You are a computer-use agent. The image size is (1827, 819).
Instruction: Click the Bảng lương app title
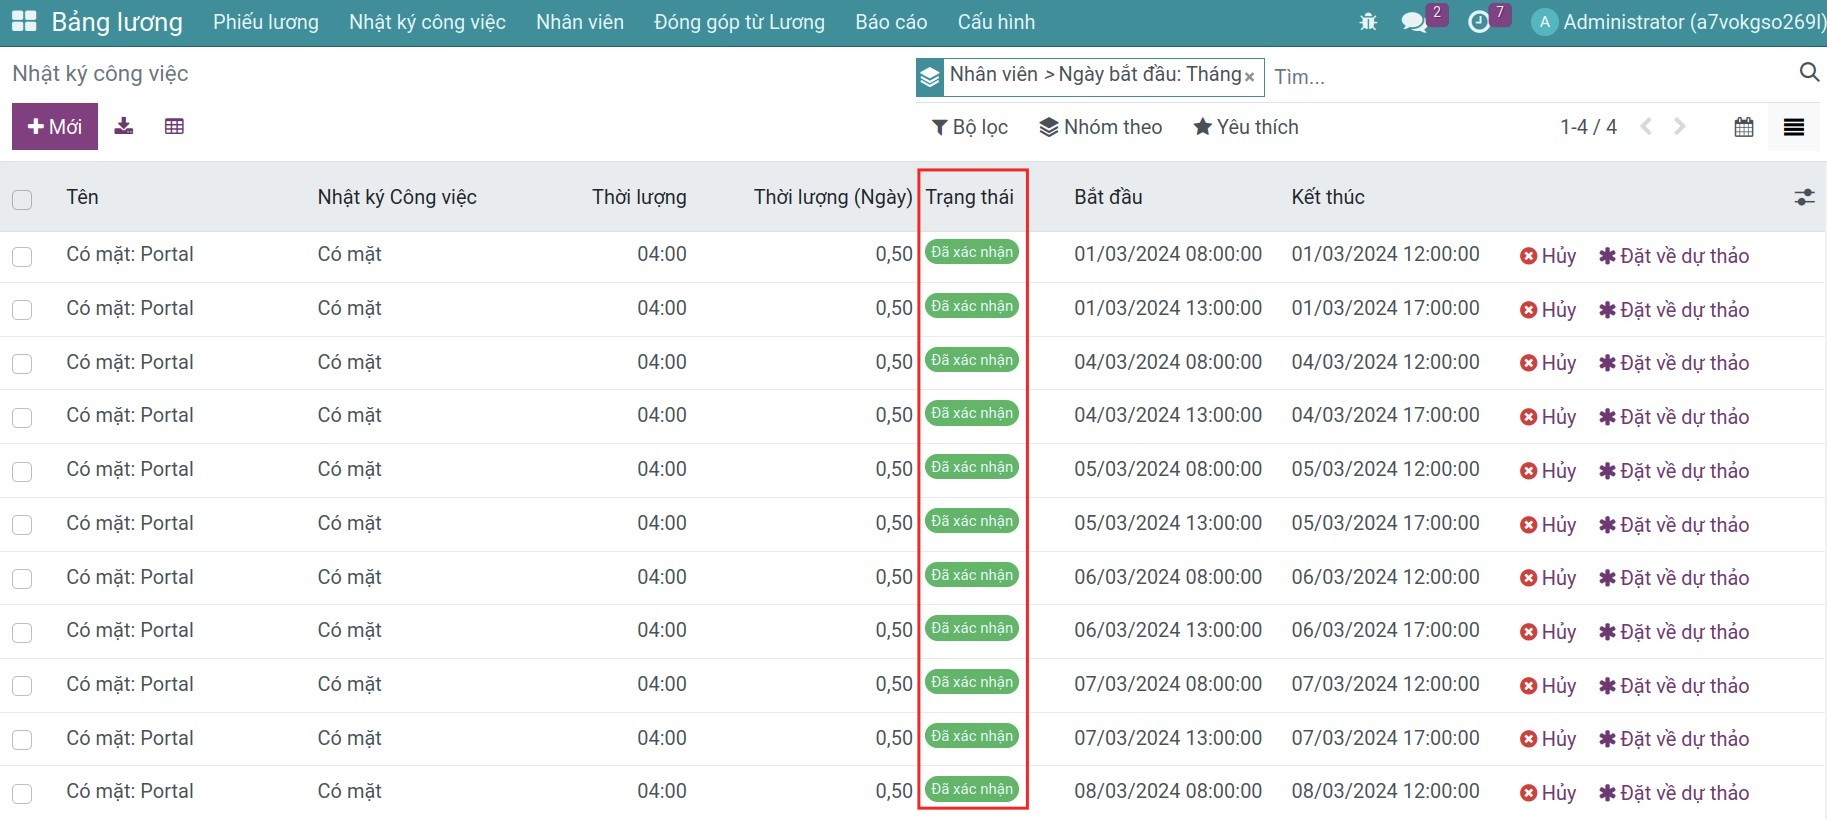(117, 22)
